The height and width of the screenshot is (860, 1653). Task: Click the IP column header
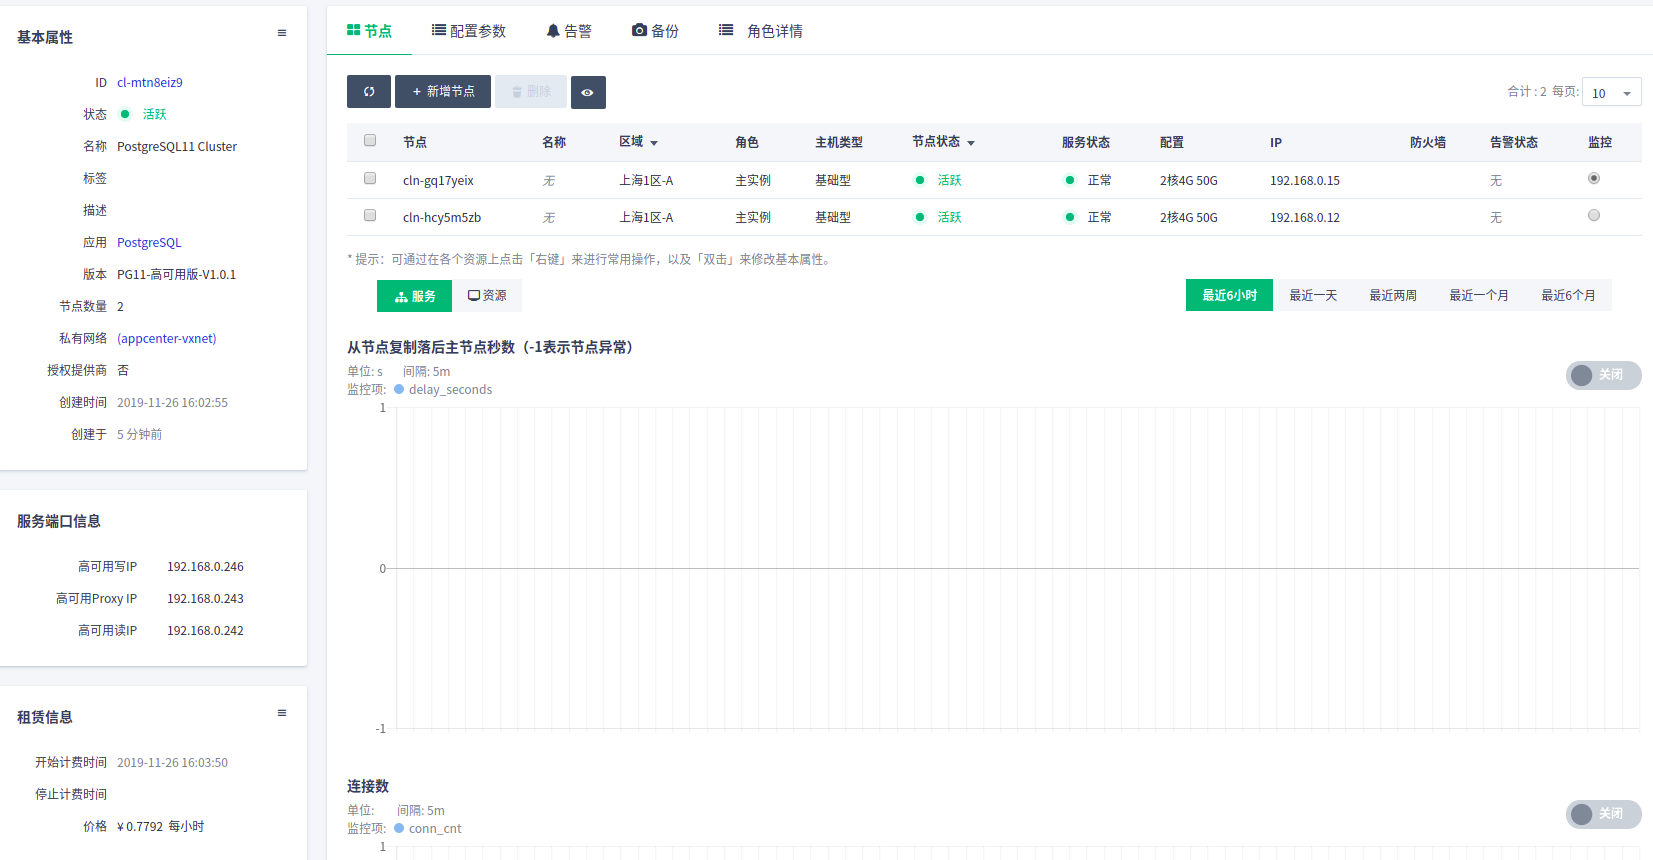click(x=1276, y=143)
